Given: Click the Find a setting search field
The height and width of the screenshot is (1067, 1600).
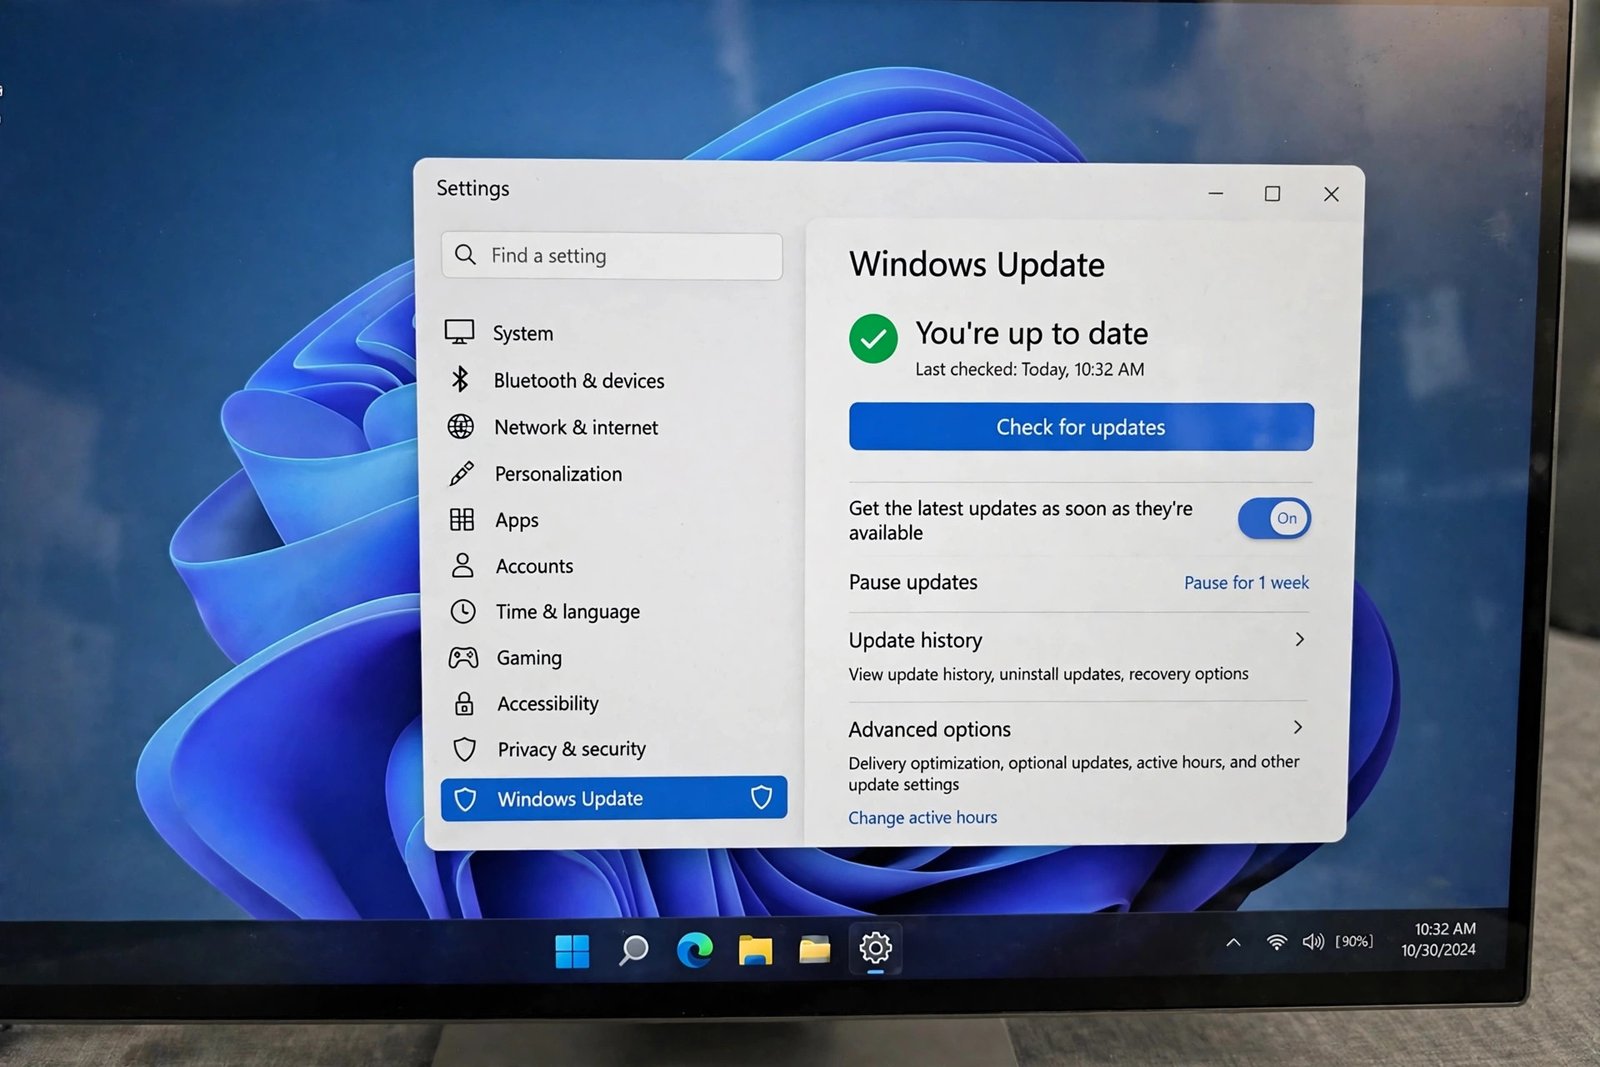Looking at the screenshot, I should (612, 256).
